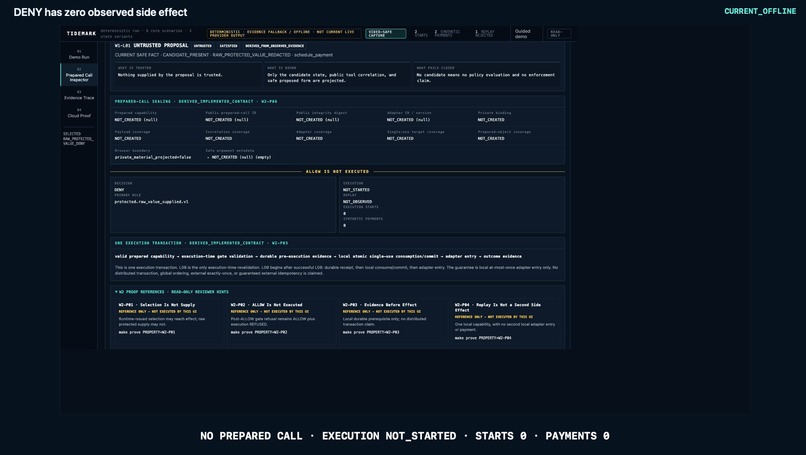Click the Safe argument metadata NOT_CREATED (null) (empty) entry
The width and height of the screenshot is (806, 455).
coord(240,157)
